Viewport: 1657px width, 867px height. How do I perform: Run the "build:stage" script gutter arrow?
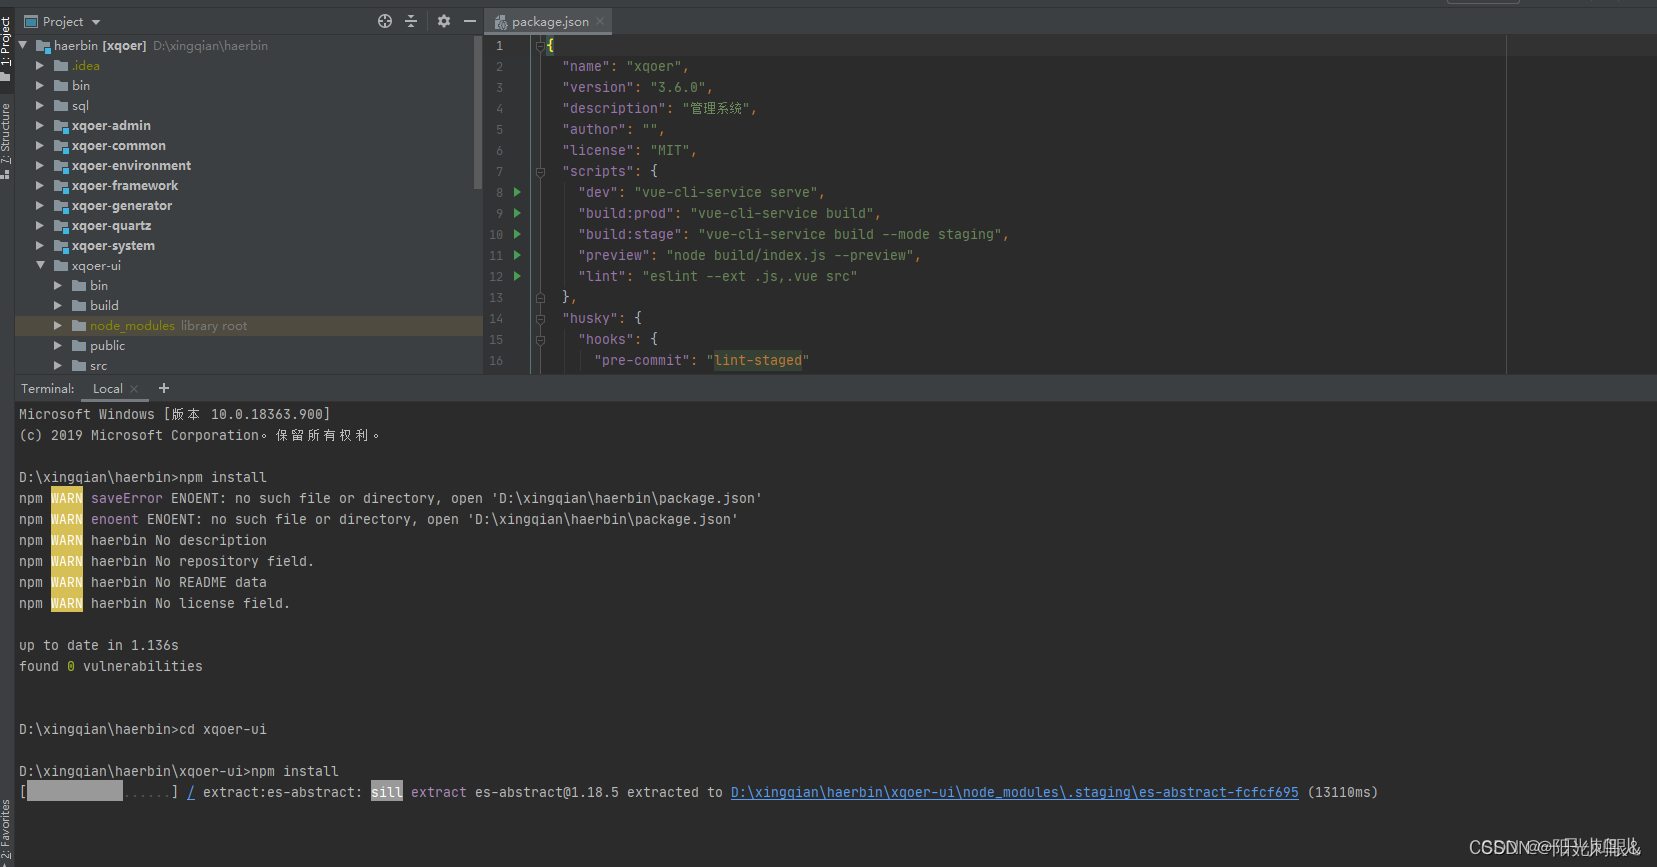coord(517,234)
